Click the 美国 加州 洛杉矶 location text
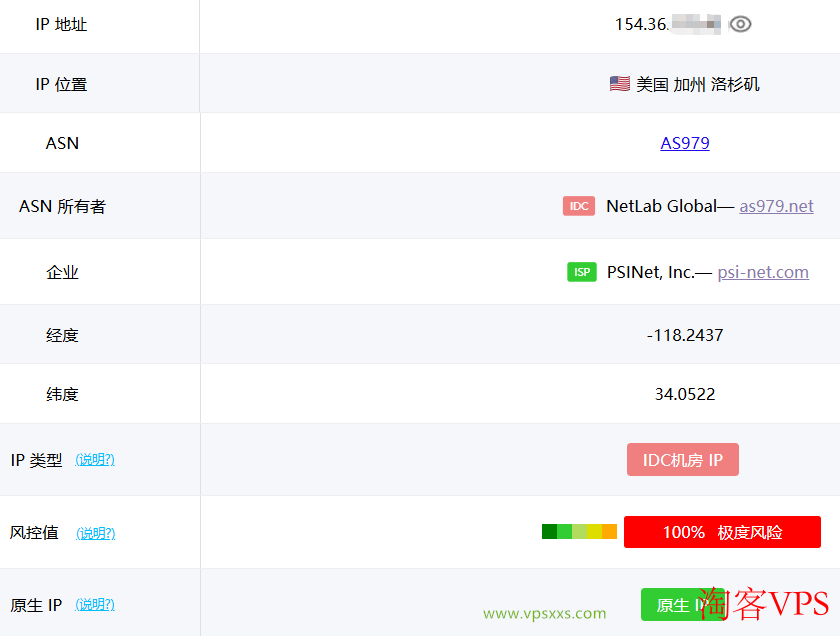The width and height of the screenshot is (840, 636). coord(697,84)
